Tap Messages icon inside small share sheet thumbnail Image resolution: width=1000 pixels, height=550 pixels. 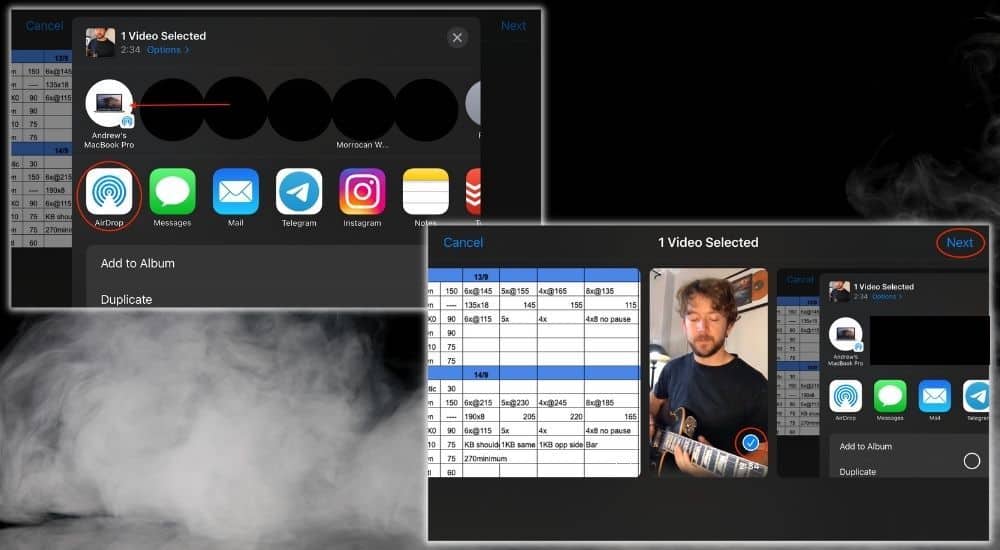coord(890,396)
